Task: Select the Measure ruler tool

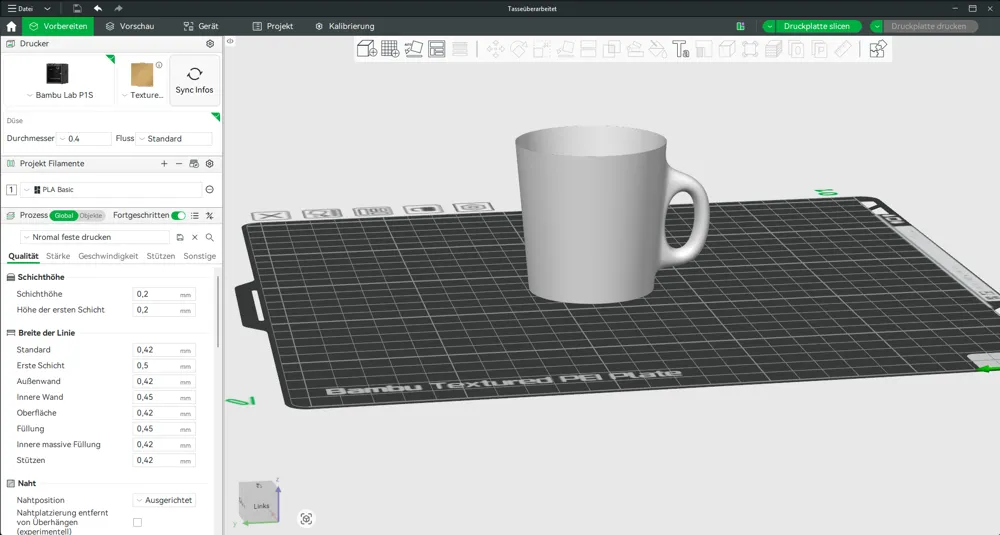Action: click(x=843, y=49)
